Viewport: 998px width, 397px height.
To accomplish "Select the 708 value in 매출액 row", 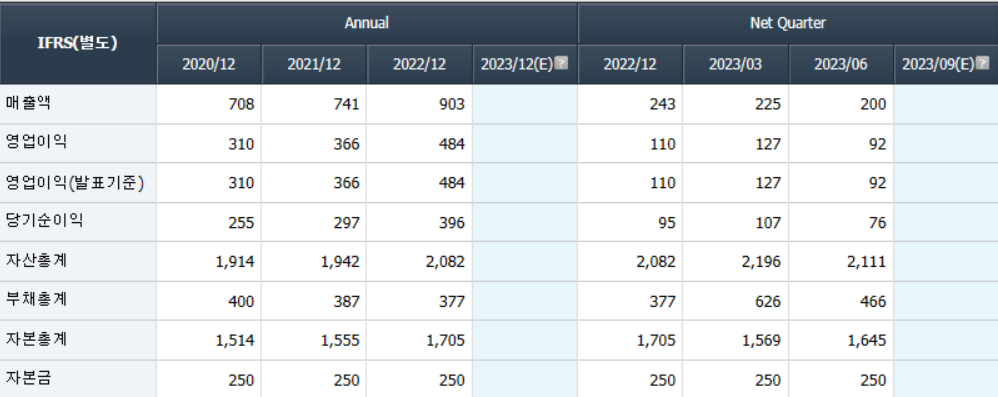I will (241, 104).
